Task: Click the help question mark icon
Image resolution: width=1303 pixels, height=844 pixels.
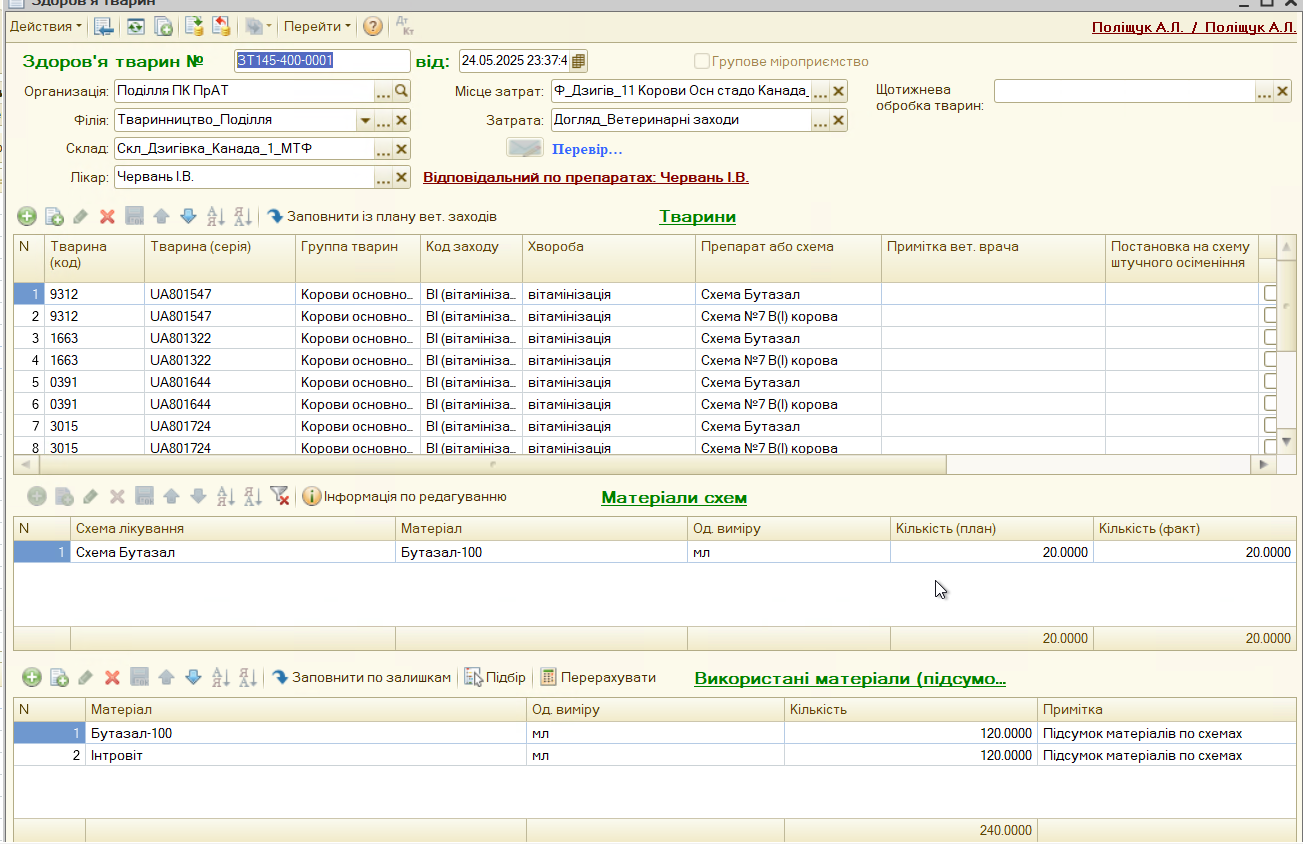Action: click(372, 27)
